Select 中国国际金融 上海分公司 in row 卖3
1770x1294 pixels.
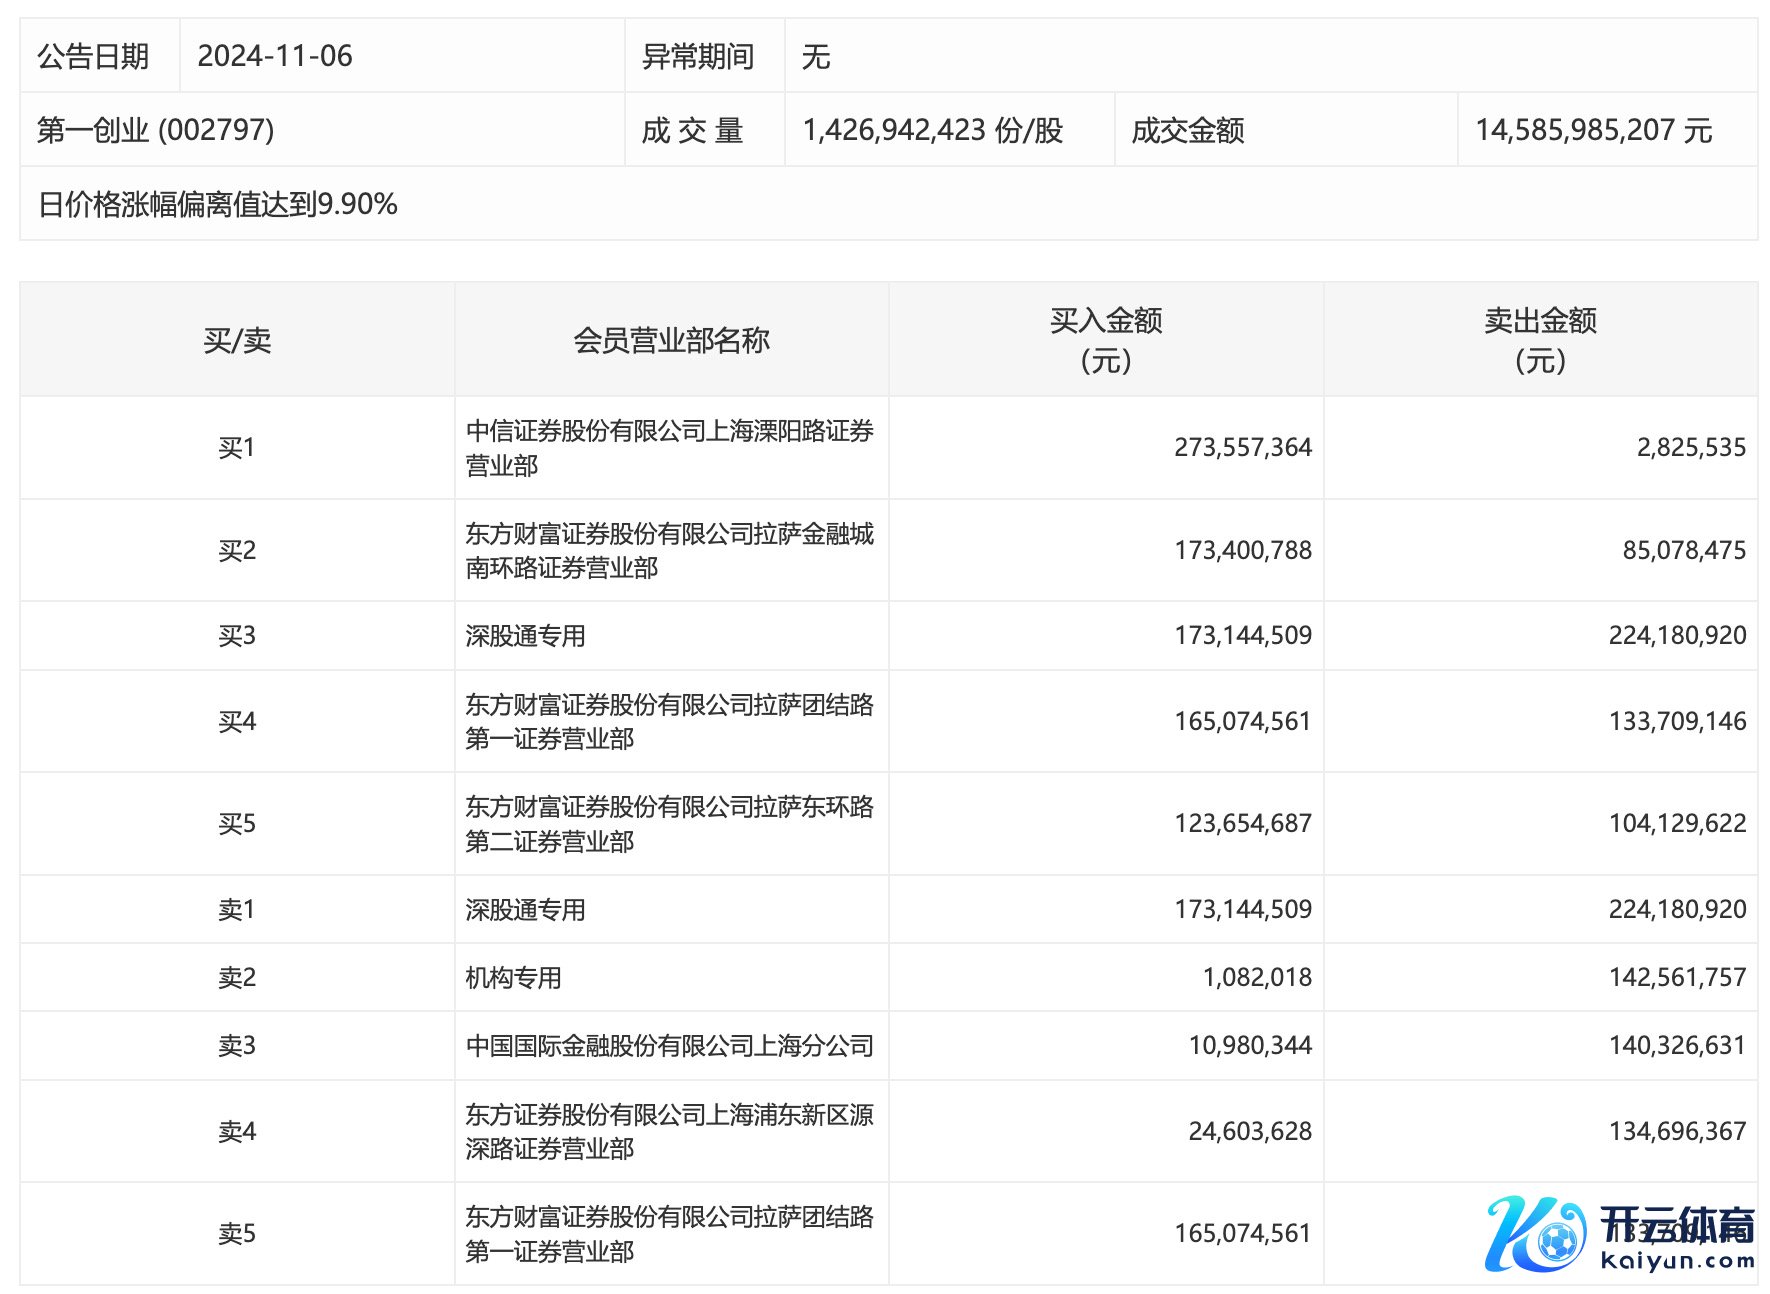(669, 1046)
